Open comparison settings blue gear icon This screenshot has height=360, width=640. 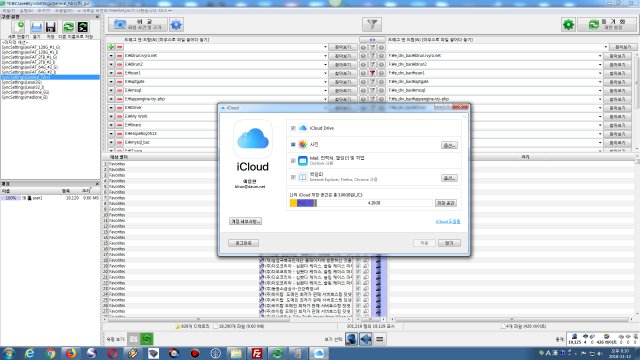point(176,24)
